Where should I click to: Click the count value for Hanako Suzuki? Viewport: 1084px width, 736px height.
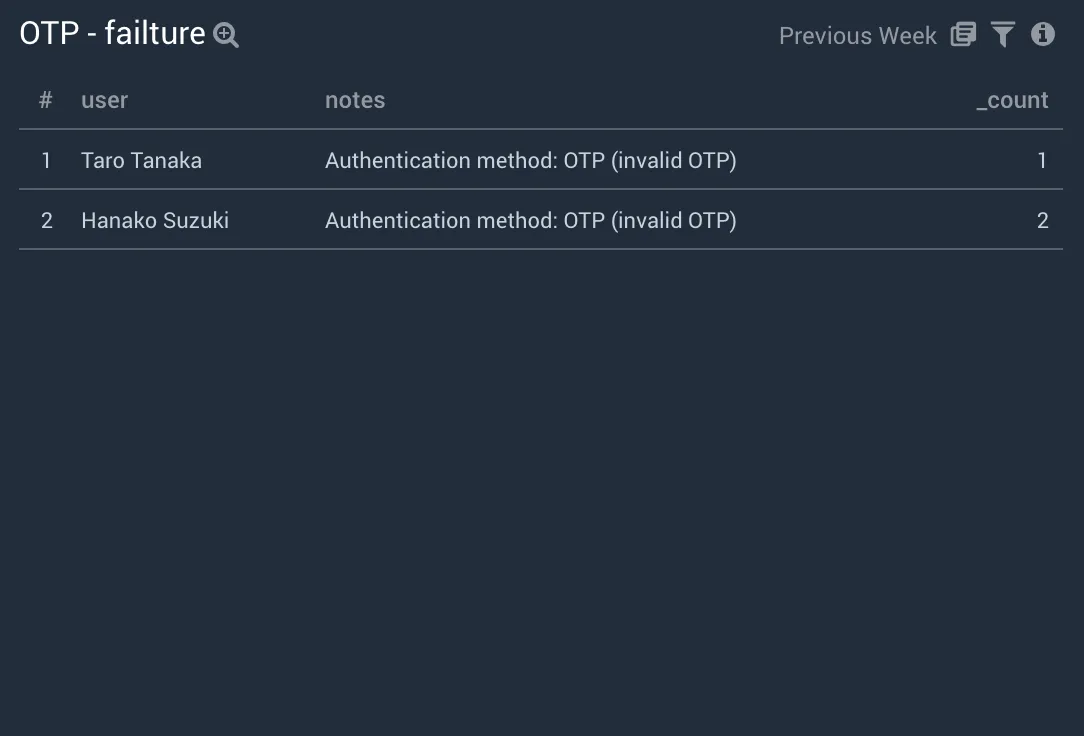click(x=1042, y=220)
